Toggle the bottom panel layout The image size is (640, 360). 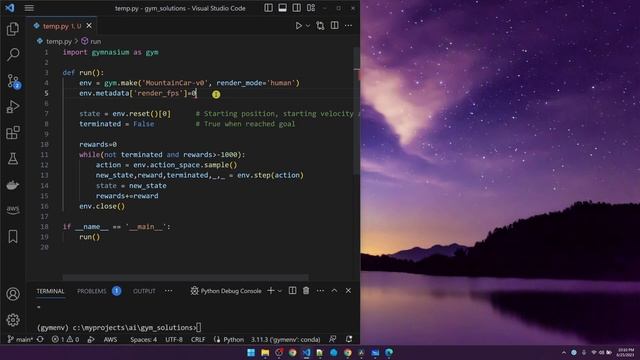pos(282,8)
